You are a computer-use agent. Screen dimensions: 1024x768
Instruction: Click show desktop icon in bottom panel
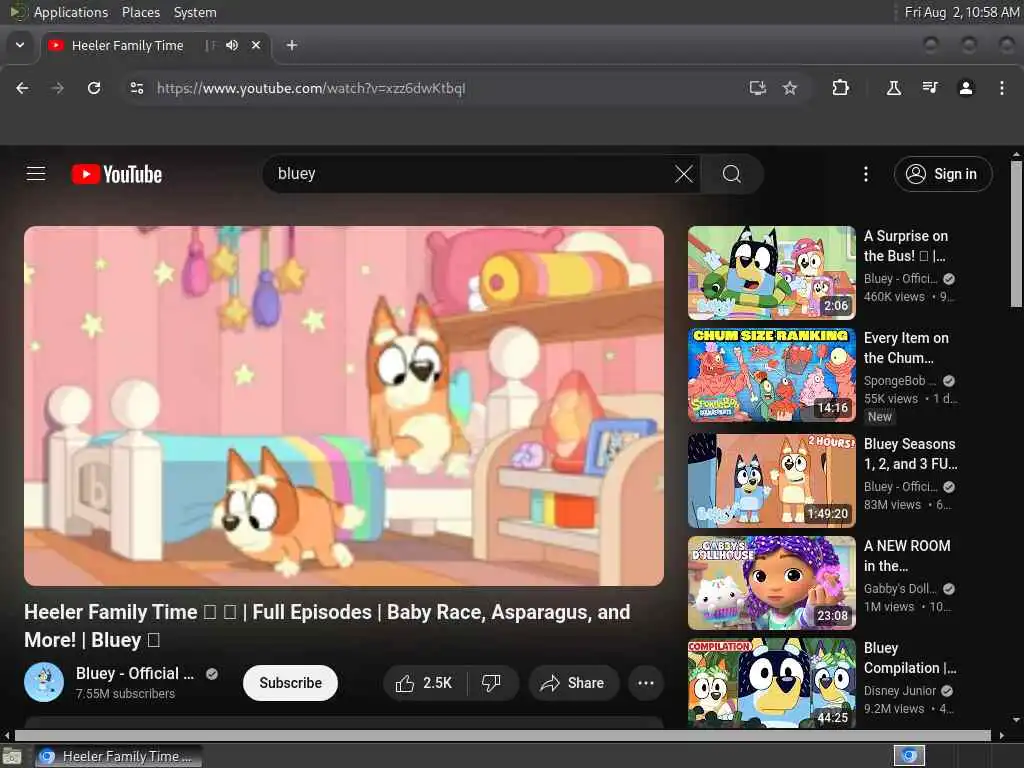tap(12, 757)
